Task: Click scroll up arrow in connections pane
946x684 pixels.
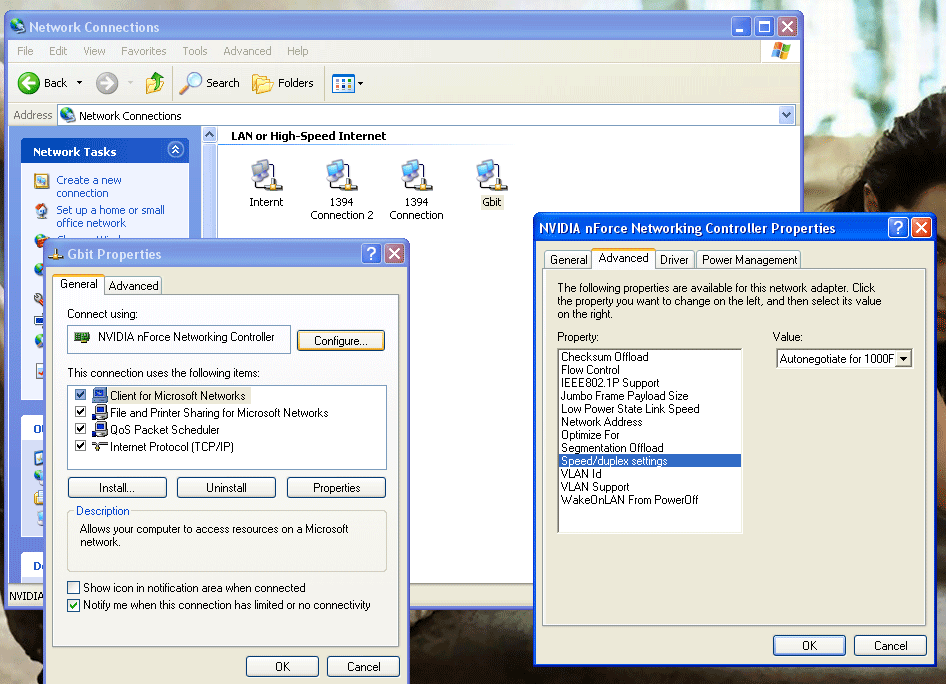Action: (209, 135)
